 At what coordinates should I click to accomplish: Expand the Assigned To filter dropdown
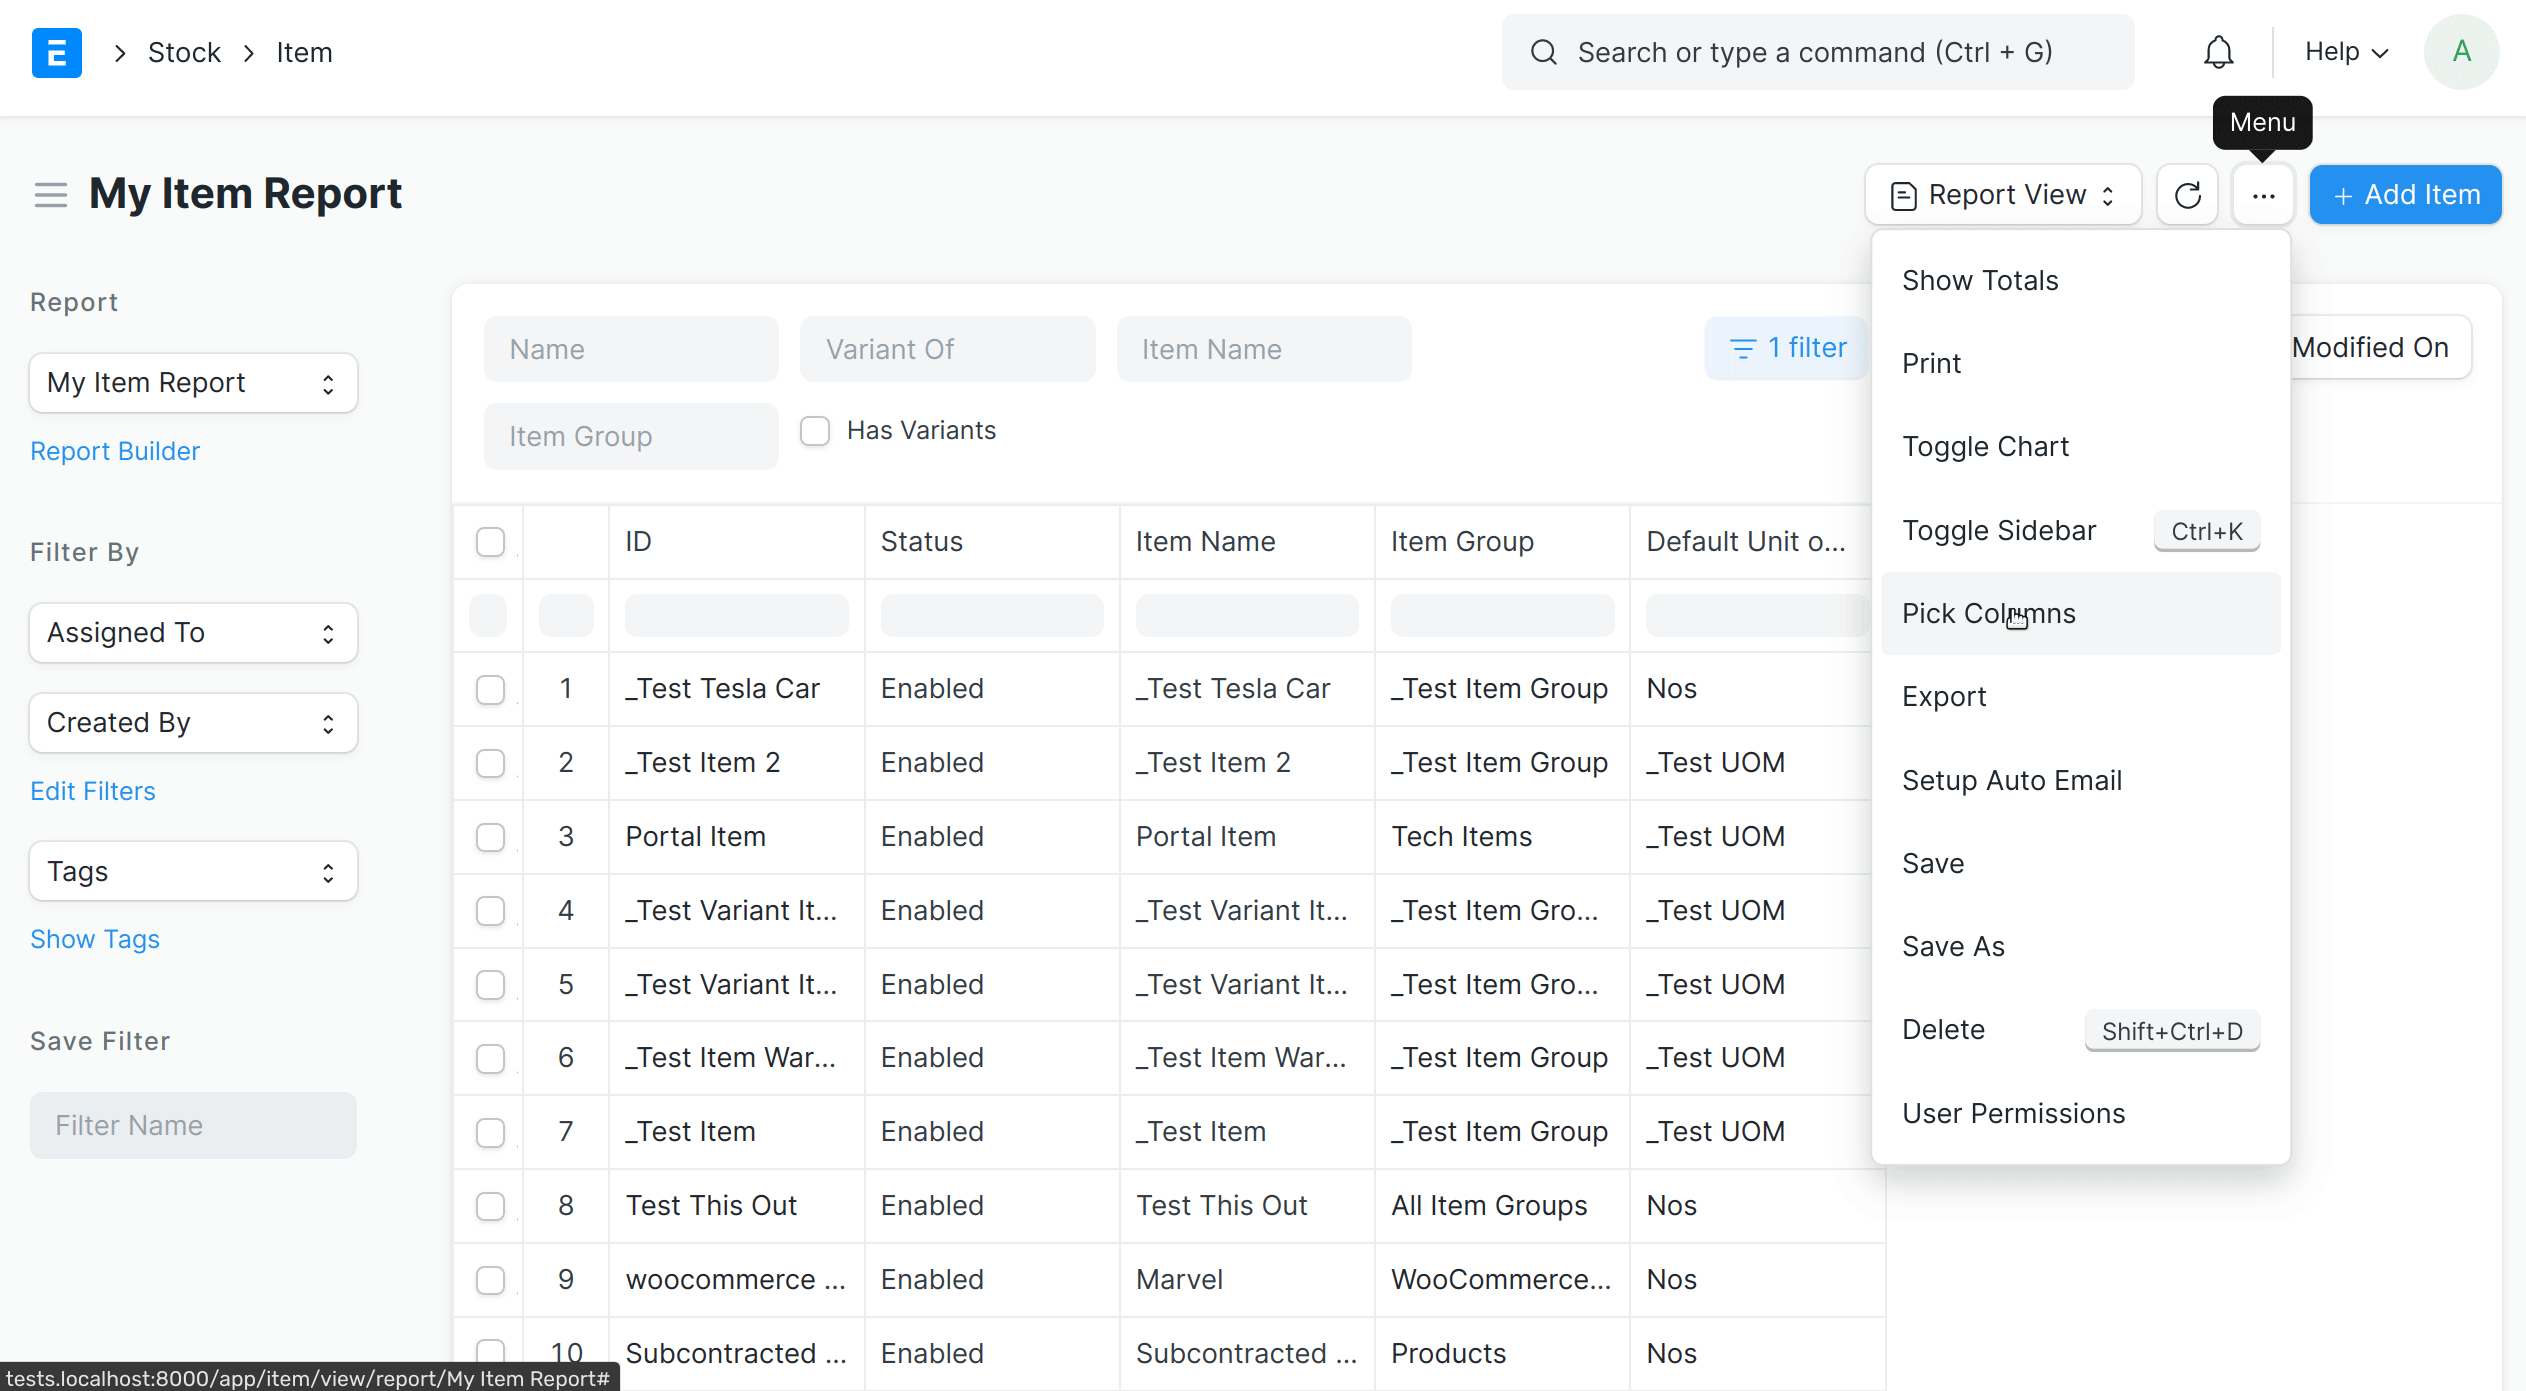(193, 633)
